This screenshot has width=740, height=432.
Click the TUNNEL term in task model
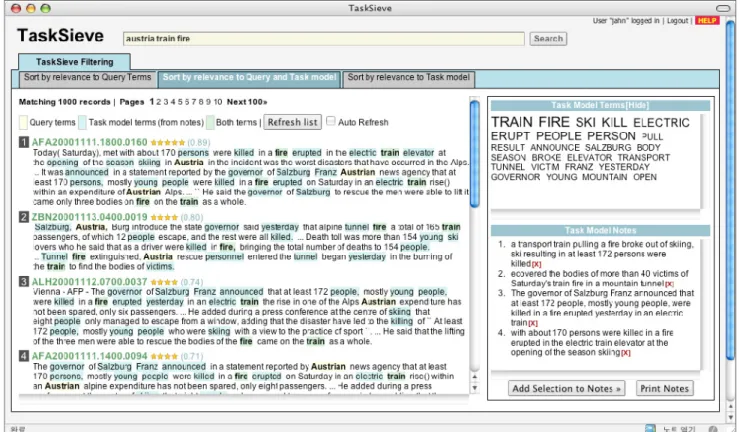(x=507, y=167)
